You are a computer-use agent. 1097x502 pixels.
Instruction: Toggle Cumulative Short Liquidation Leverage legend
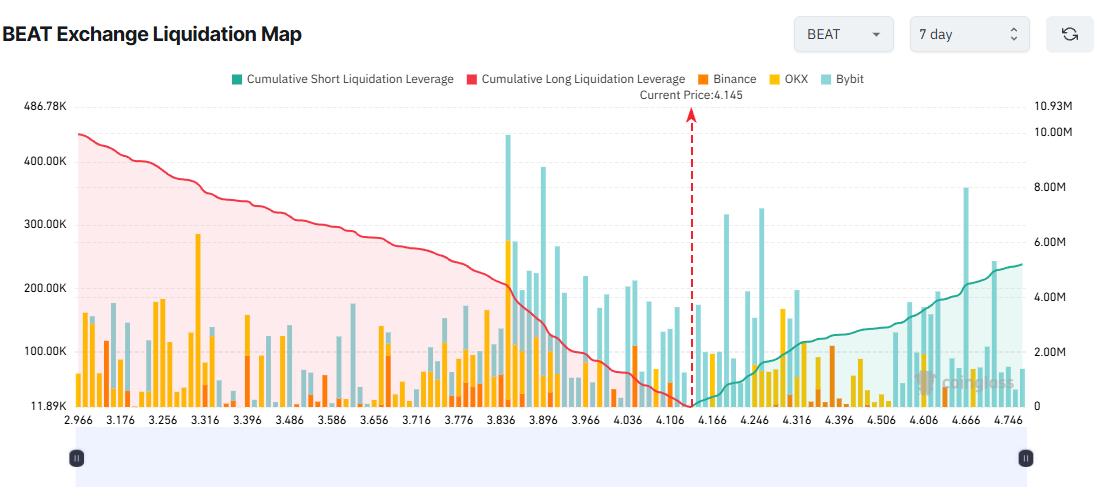pos(349,79)
